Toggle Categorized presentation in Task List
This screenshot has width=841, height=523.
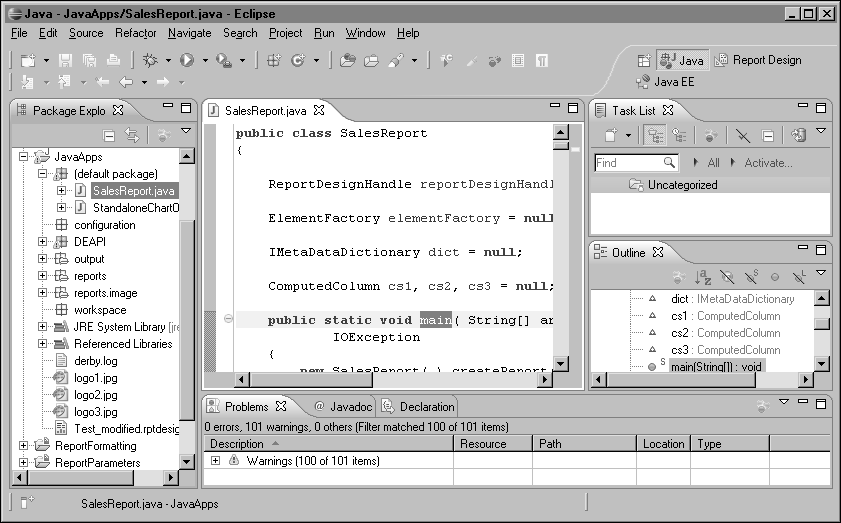(x=655, y=136)
